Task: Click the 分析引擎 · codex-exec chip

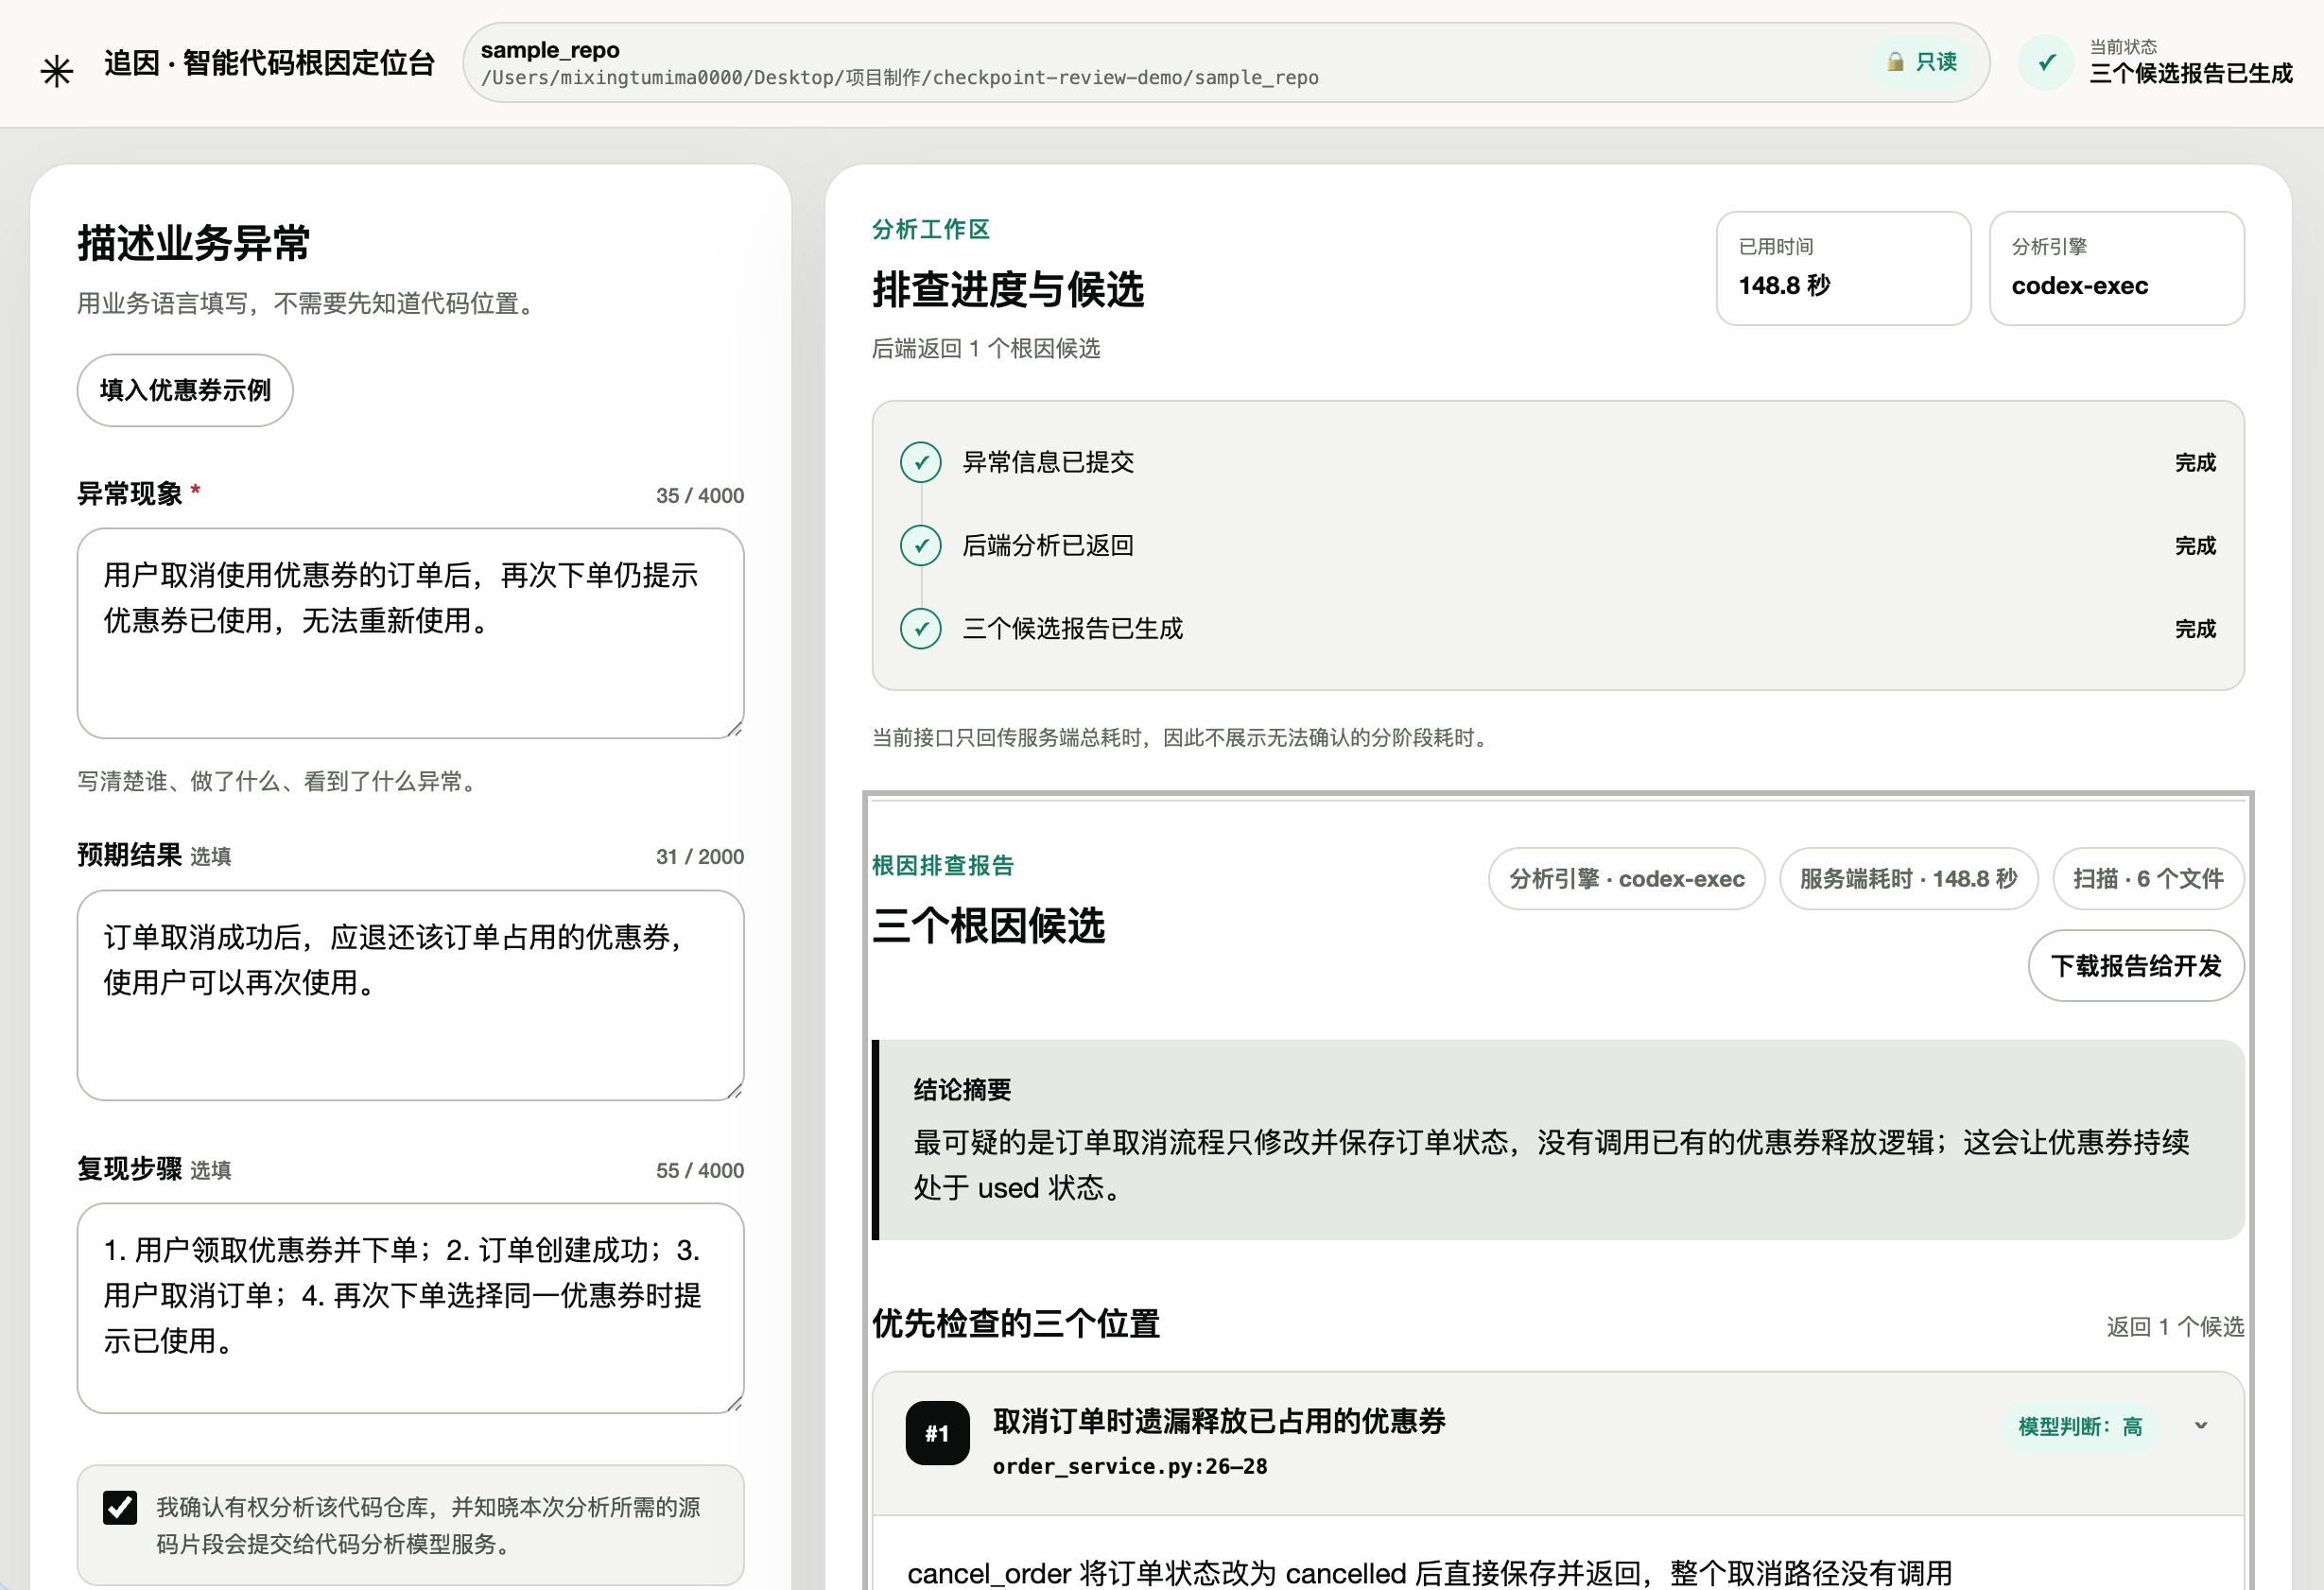Action: (1626, 878)
